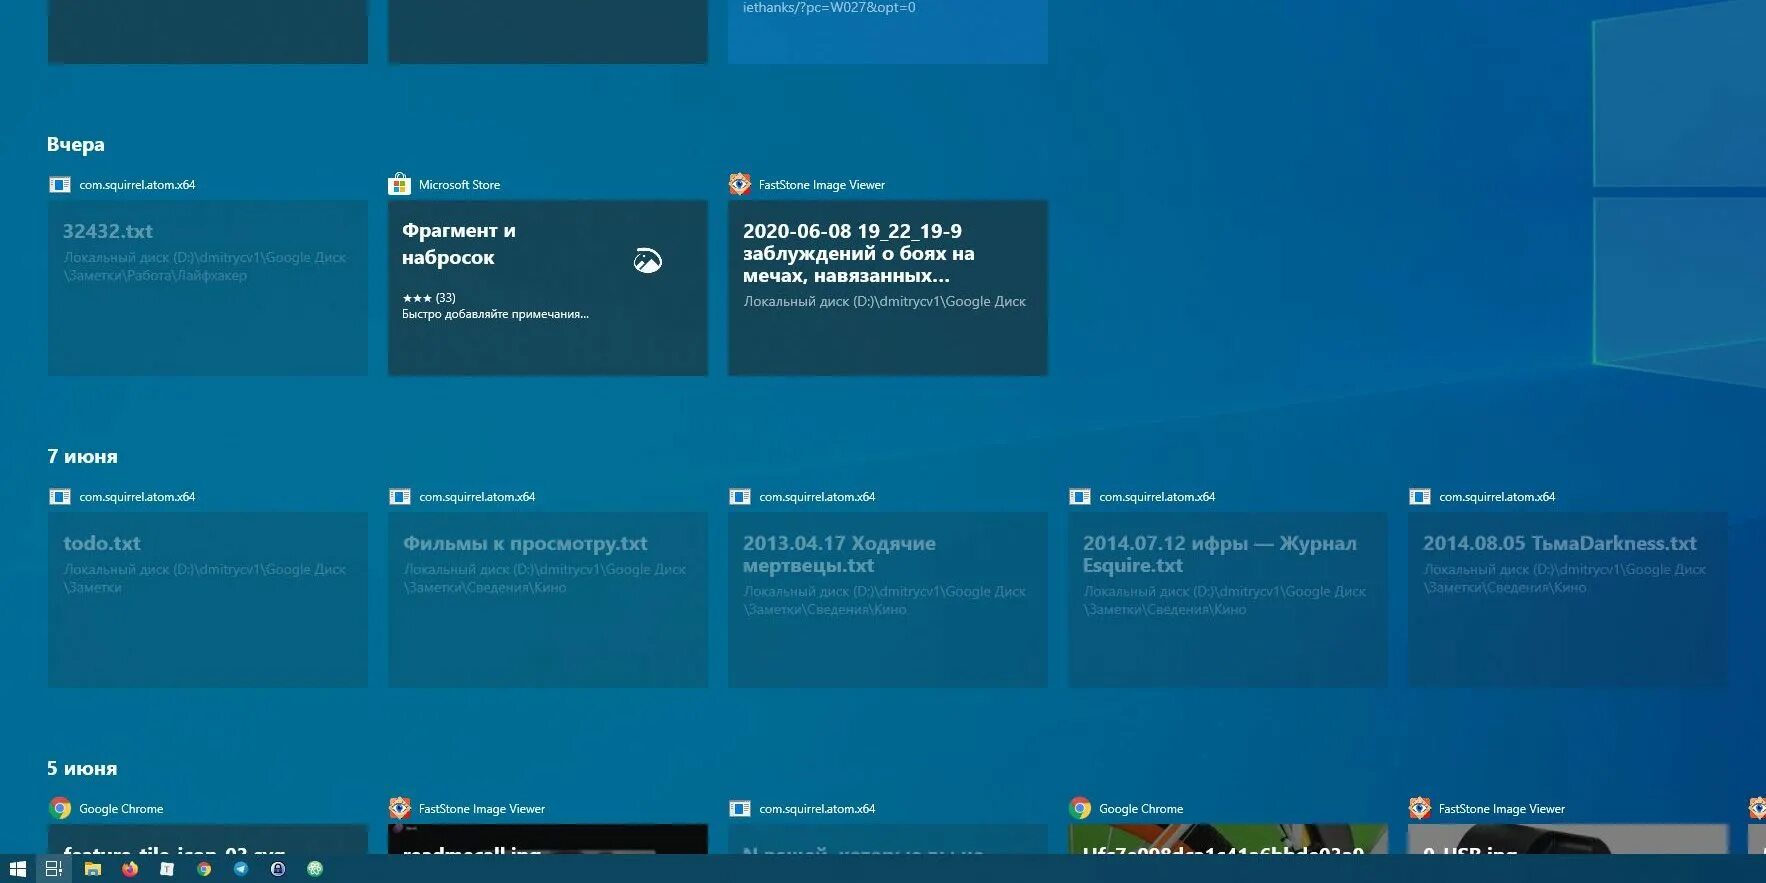Open the 2013.04.17 Ходячие мертвецы.txt card
The height and width of the screenshot is (883, 1766).
(888, 600)
